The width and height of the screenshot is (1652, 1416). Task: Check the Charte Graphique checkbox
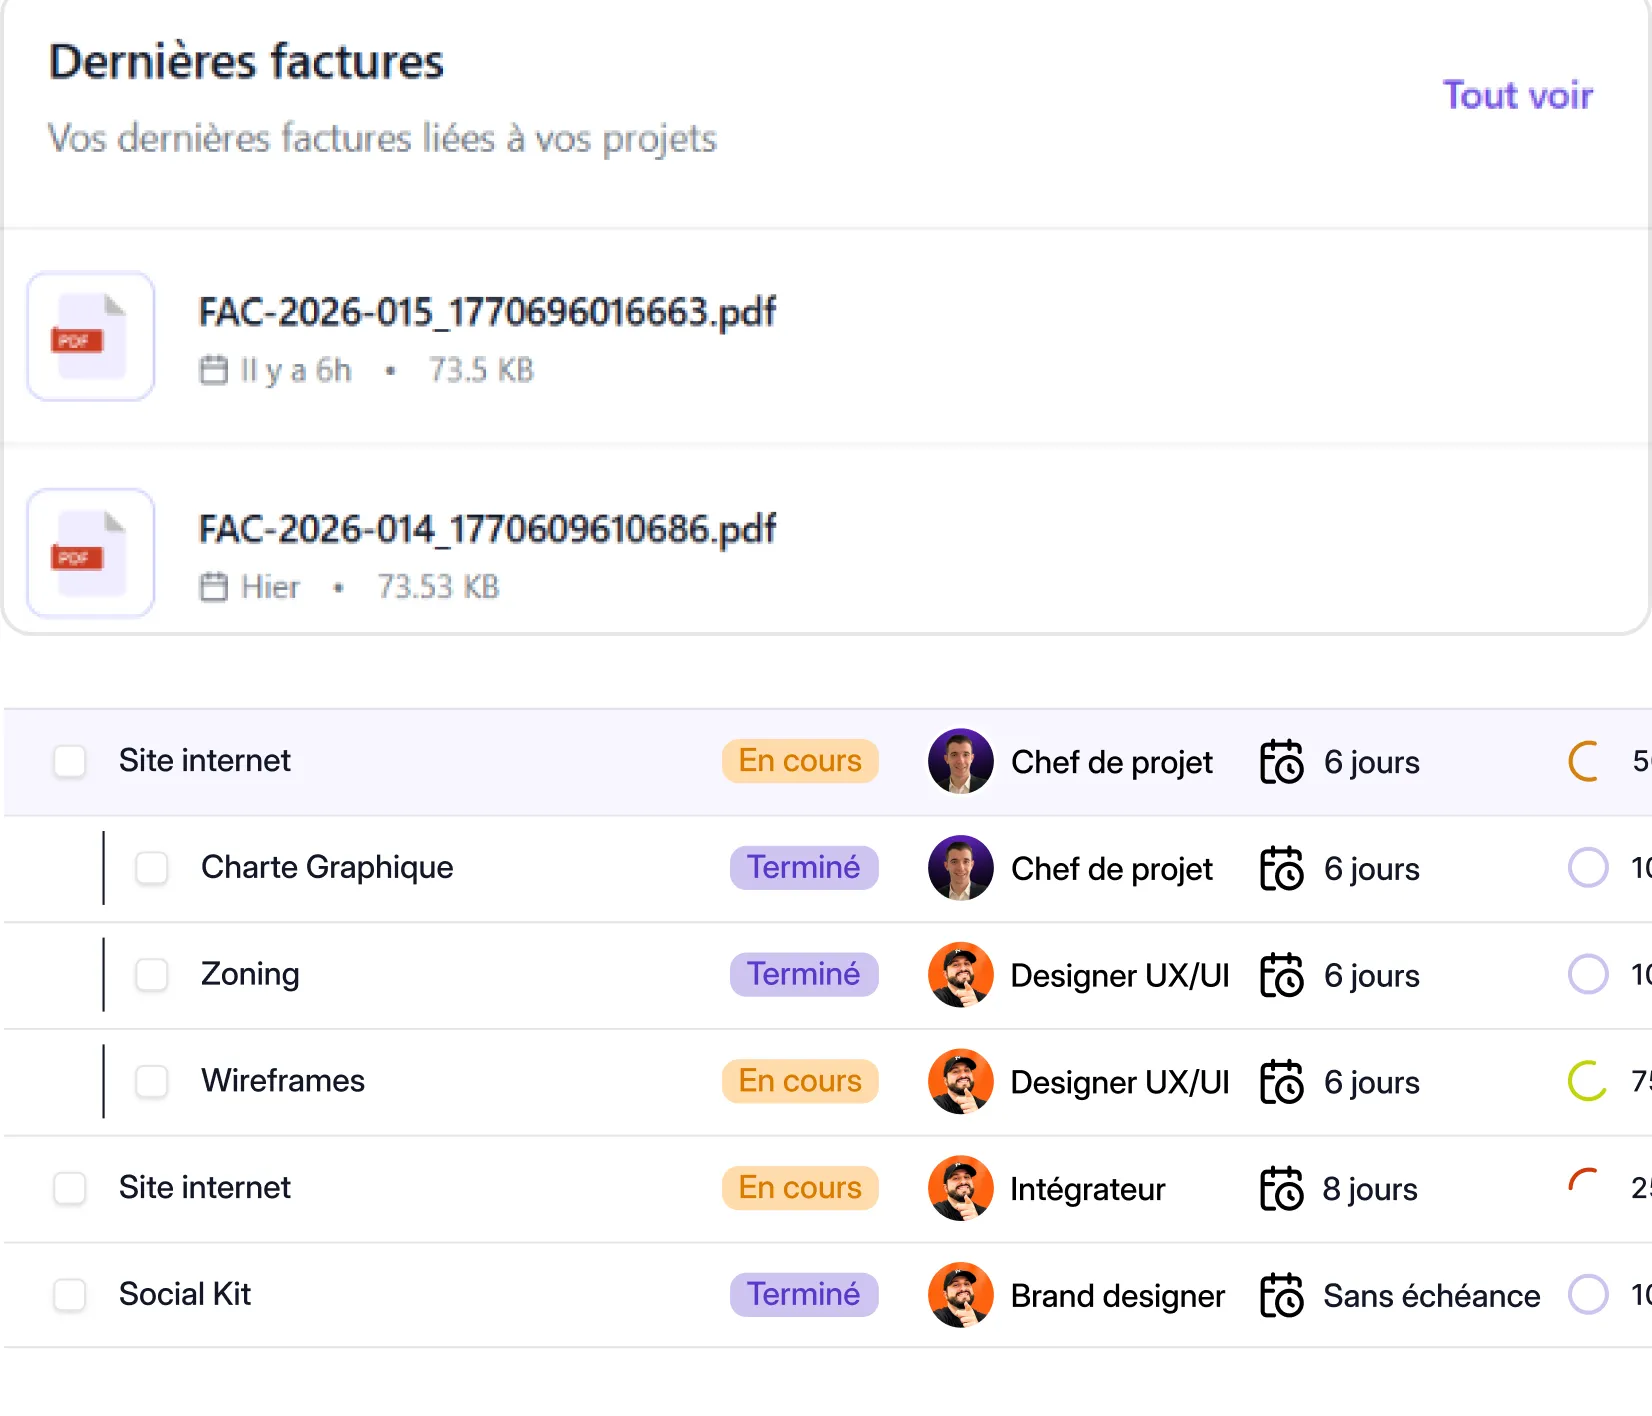pyautogui.click(x=151, y=868)
